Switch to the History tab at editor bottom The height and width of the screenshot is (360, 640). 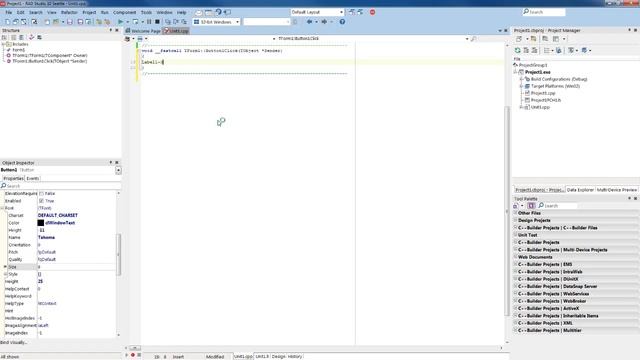click(295, 356)
